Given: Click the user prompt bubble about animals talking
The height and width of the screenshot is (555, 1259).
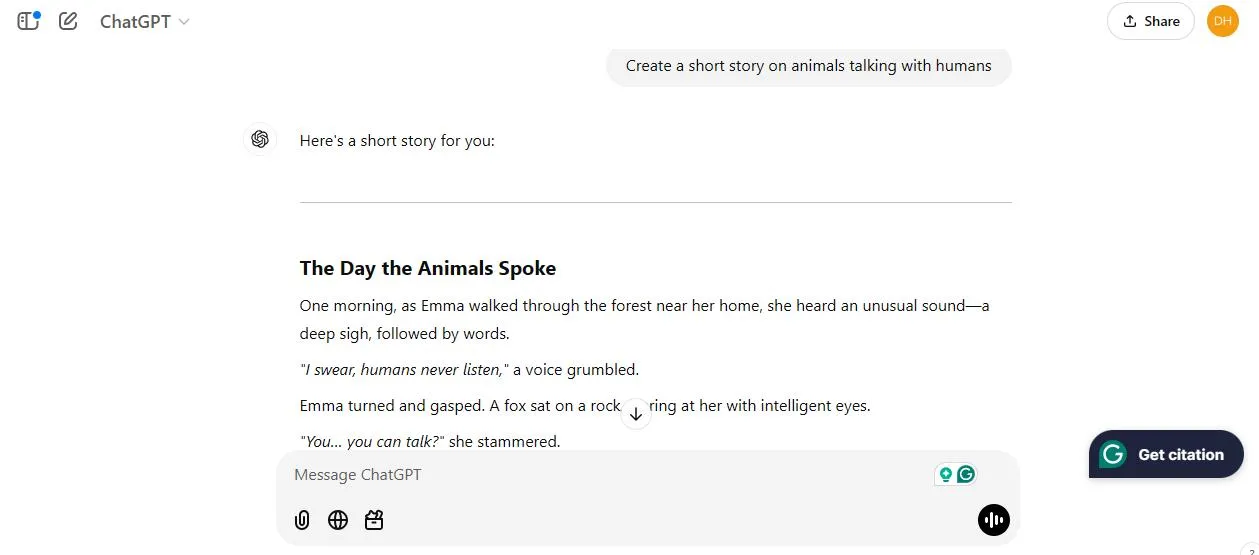Looking at the screenshot, I should (x=808, y=66).
